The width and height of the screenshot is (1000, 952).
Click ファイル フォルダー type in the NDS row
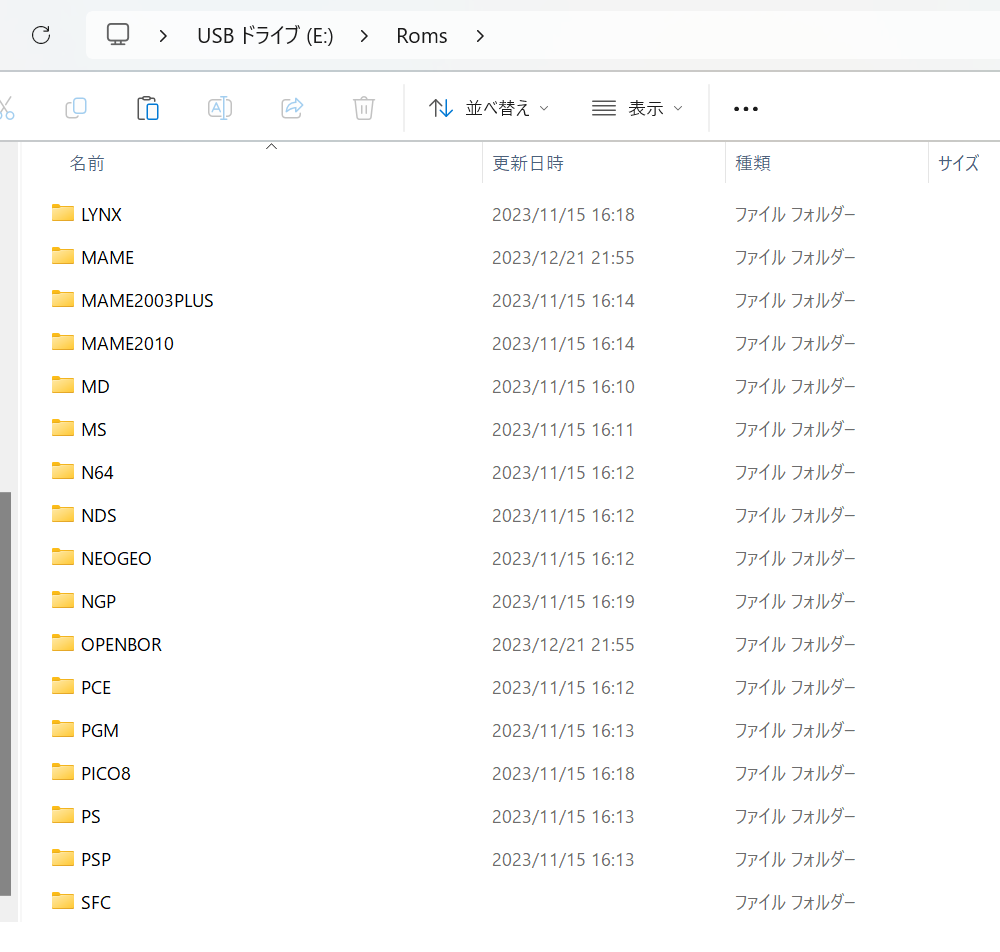pyautogui.click(x=795, y=515)
